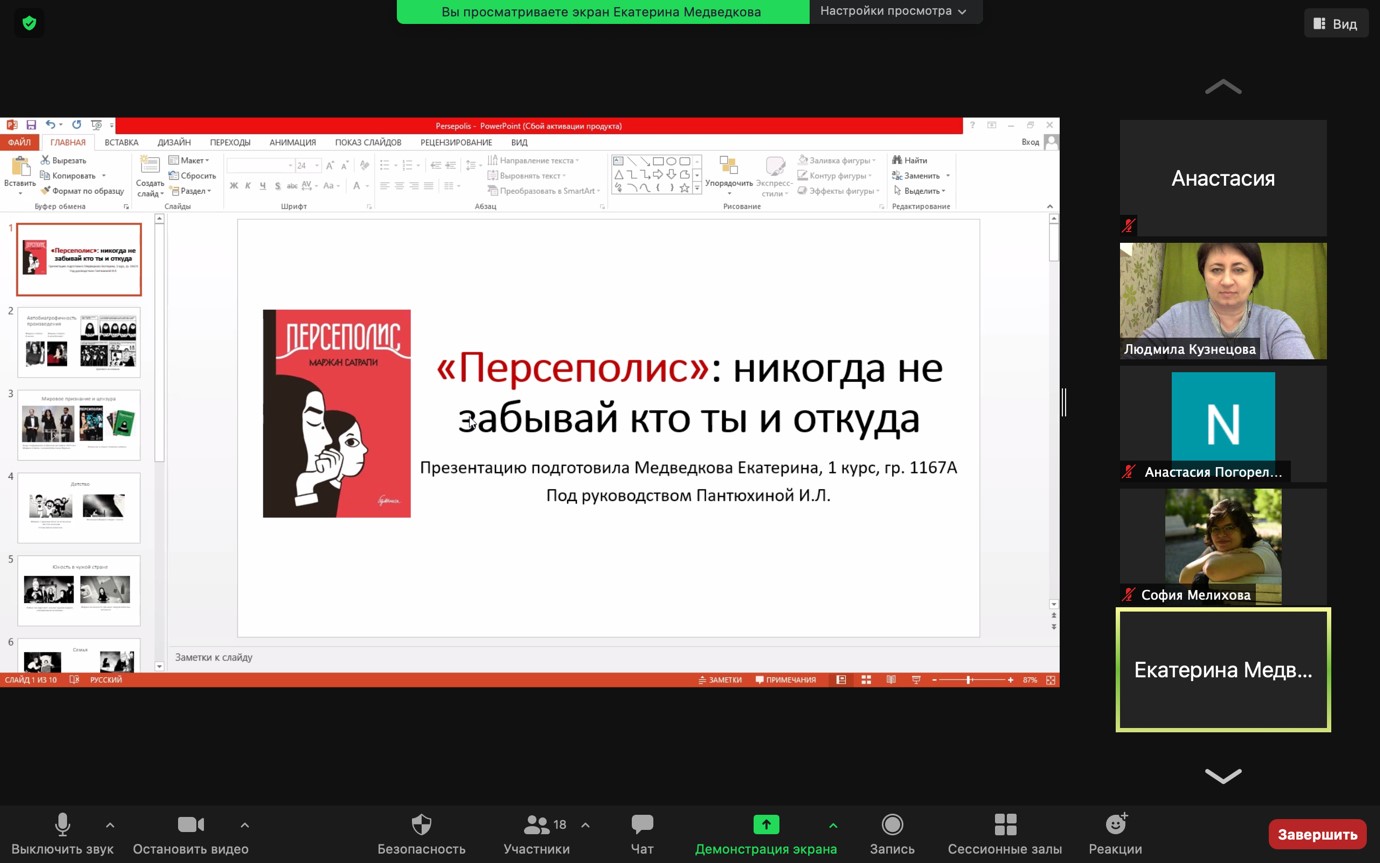Switch to АНИМАЦИЯ ribbon tab
Screen dimensions: 1380x863
tap(293, 142)
